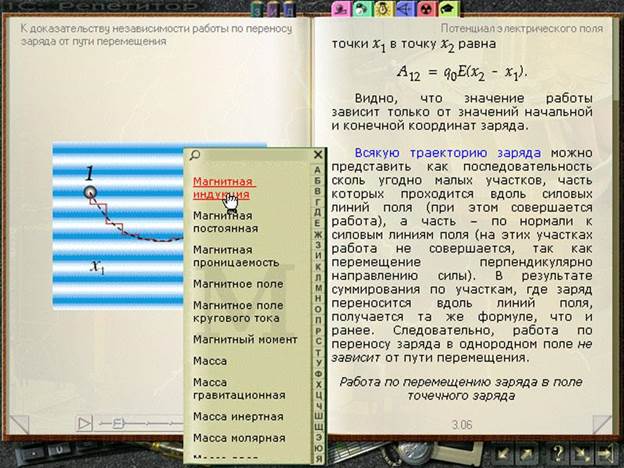Select the term Масса гравитационная
624x468 pixels.
click(239, 389)
